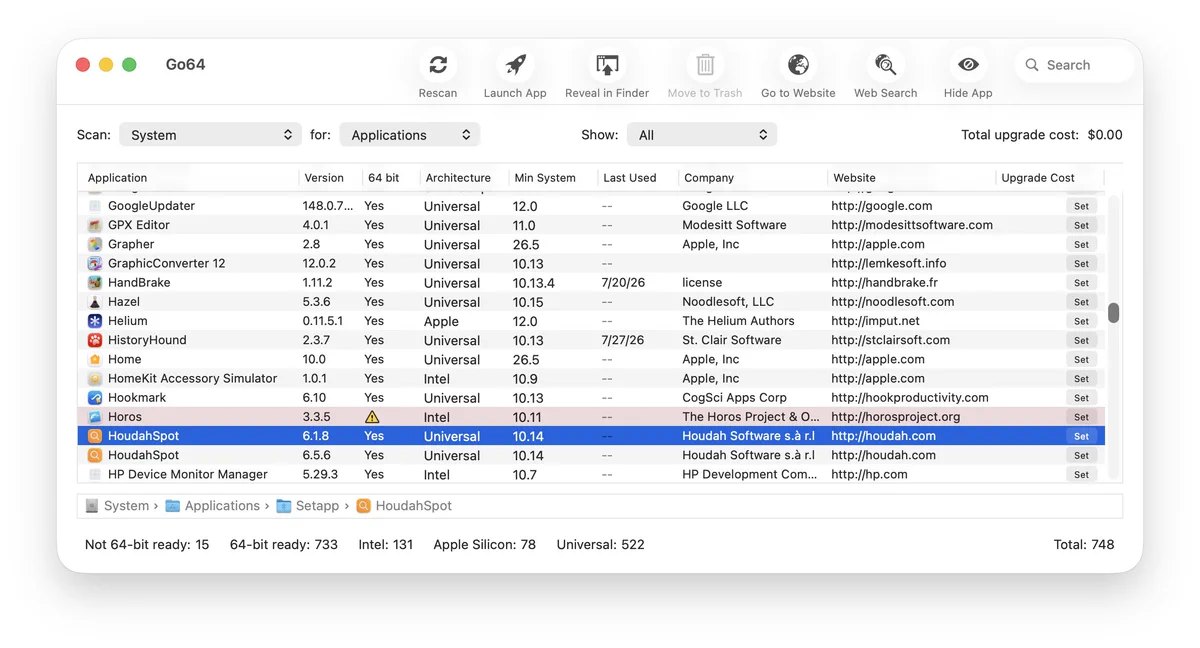Click the http://noodlesoft.com website cell
The height and width of the screenshot is (648, 1200).
[893, 302]
